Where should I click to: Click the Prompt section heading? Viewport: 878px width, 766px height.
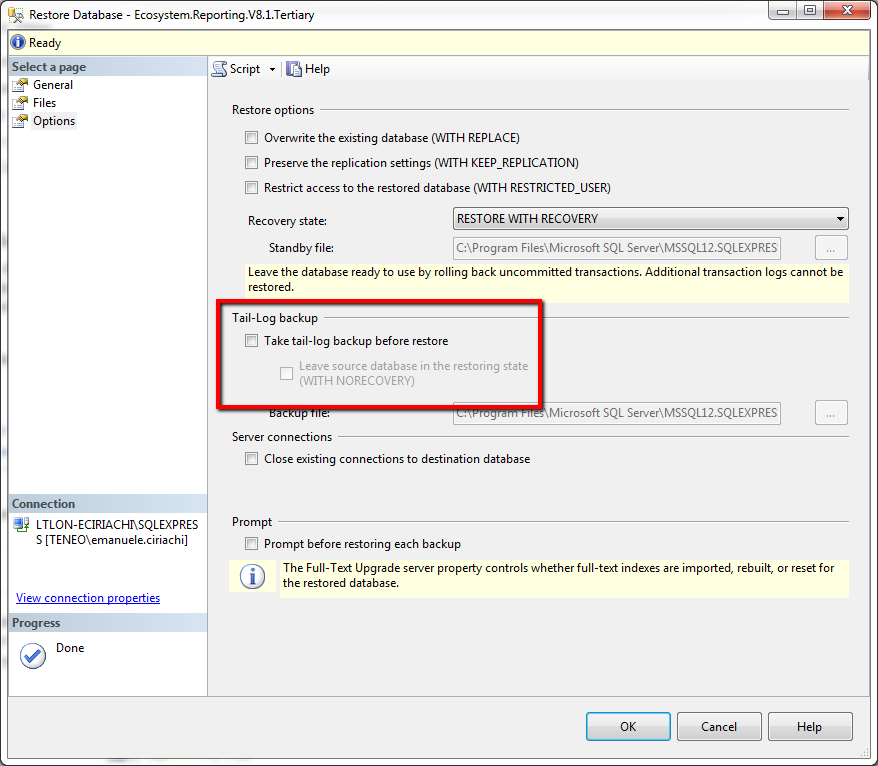[x=252, y=522]
